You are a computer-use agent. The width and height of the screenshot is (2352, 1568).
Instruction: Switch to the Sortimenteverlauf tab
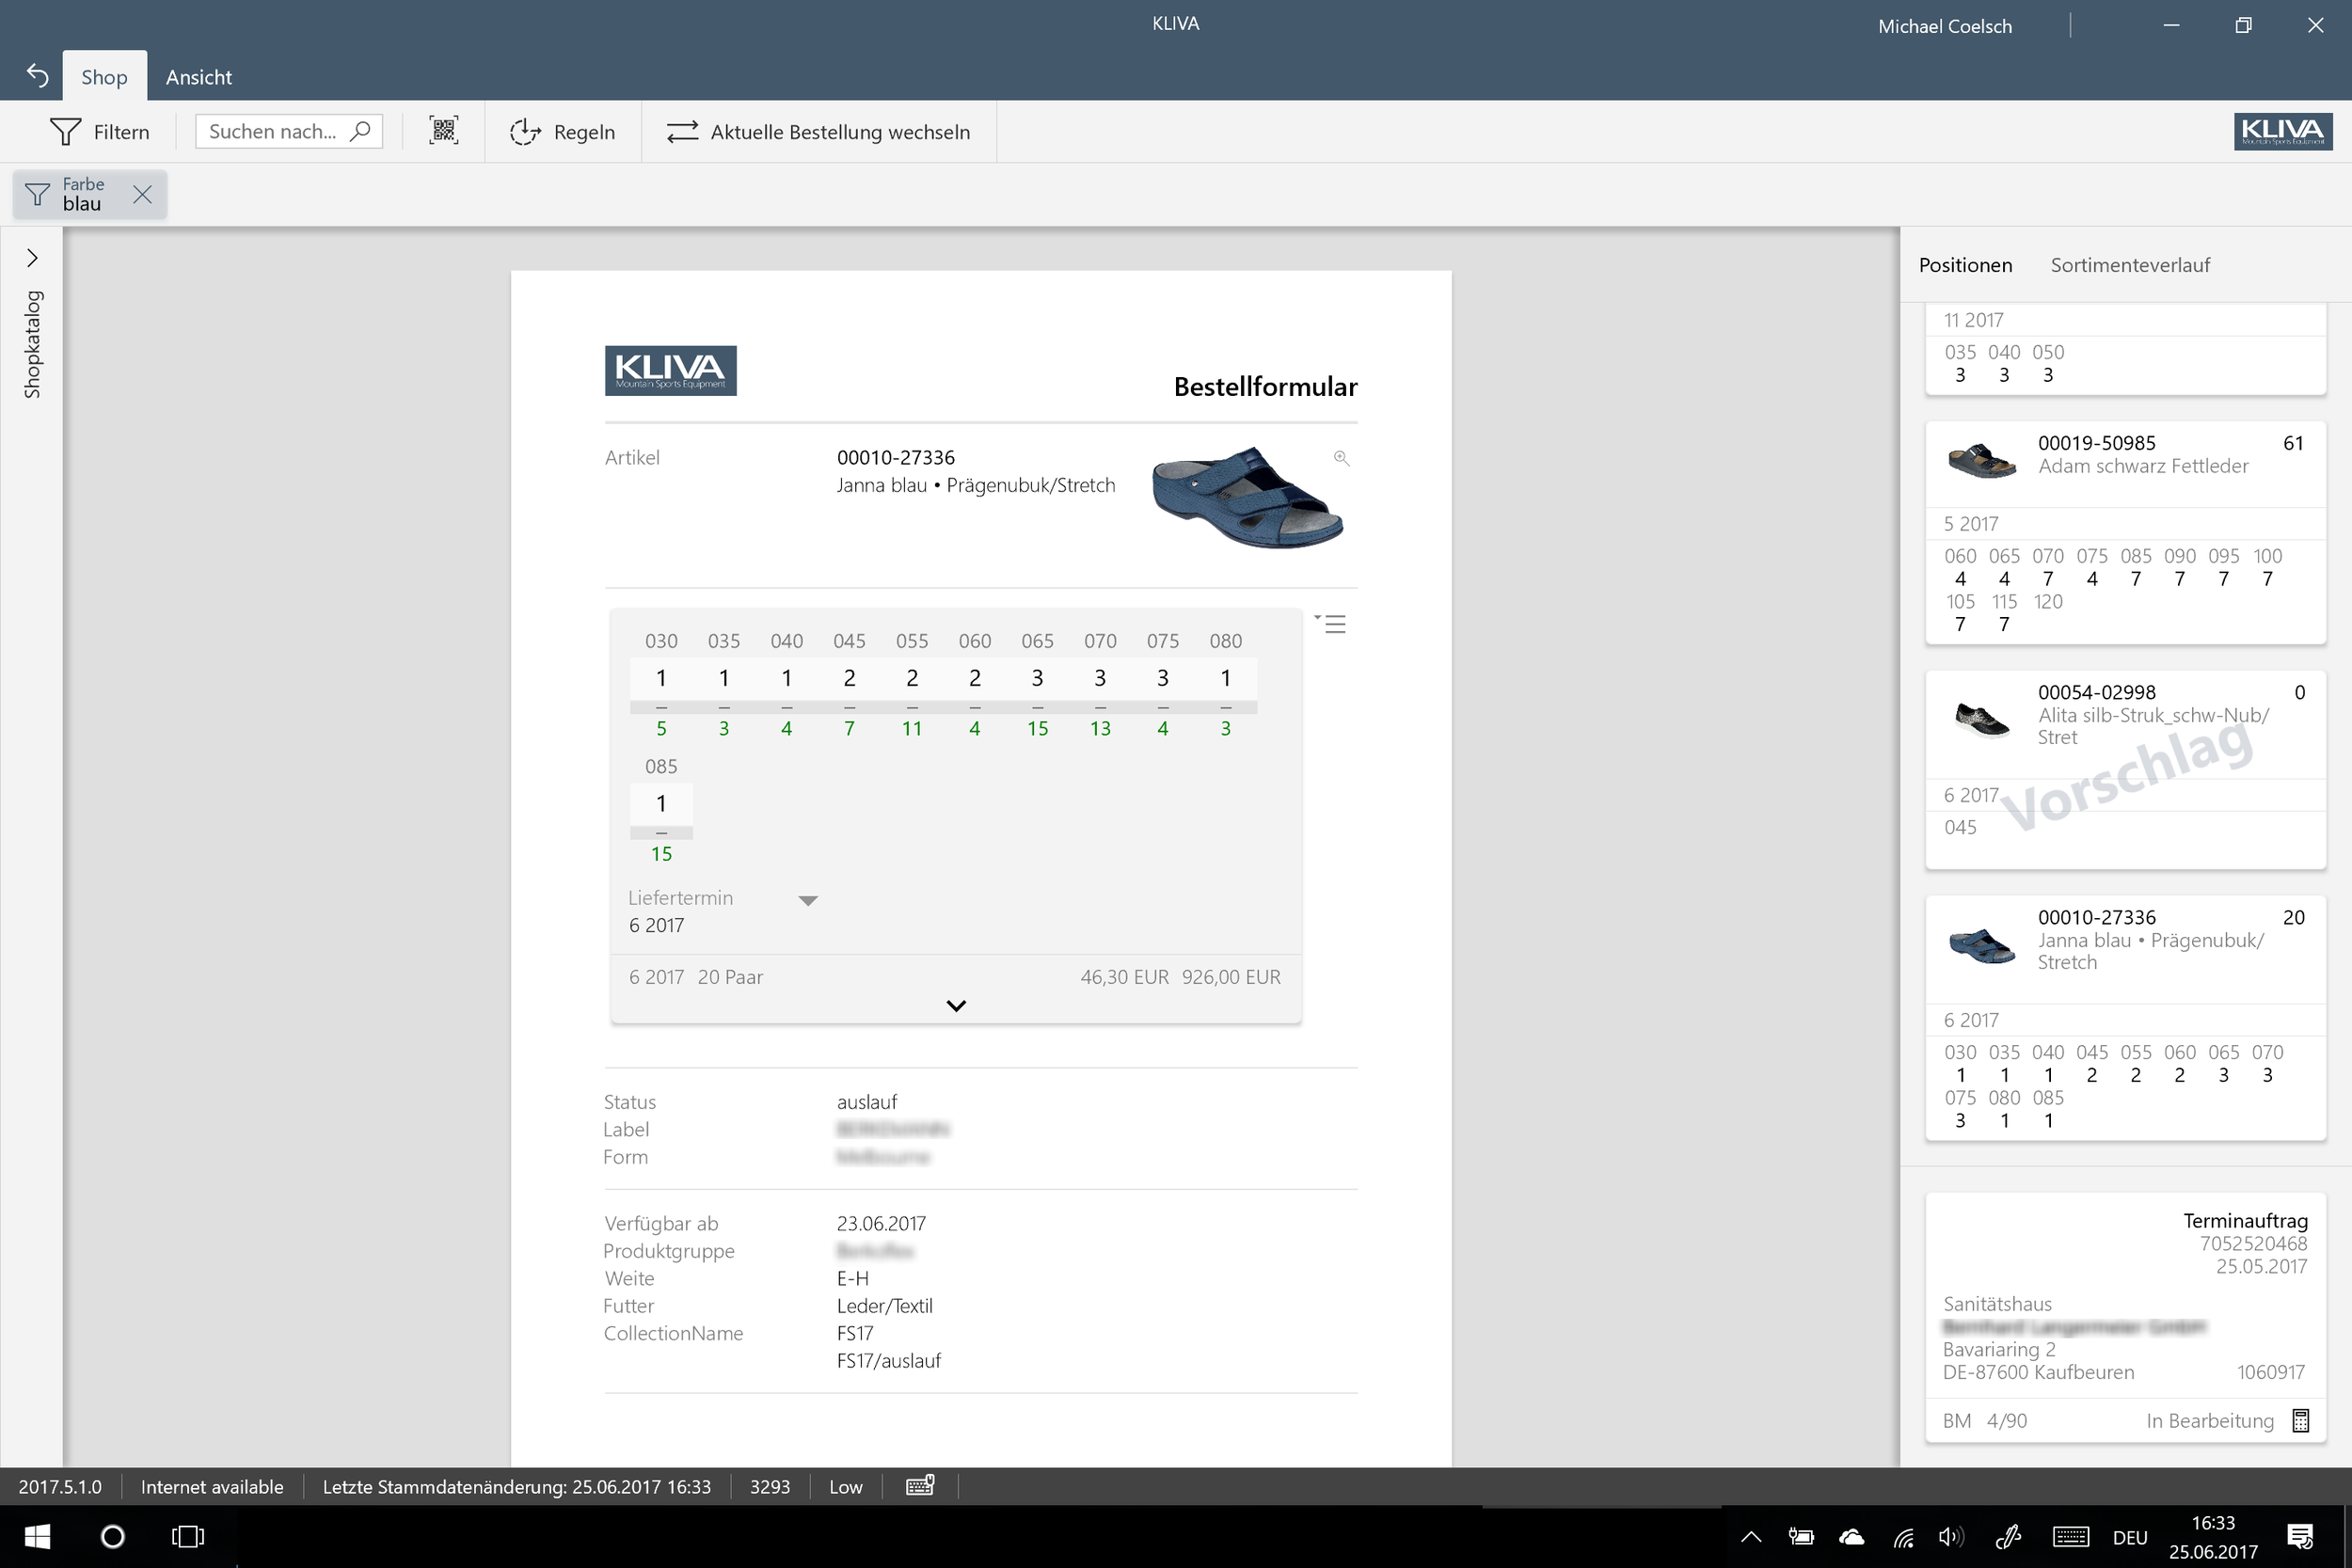(x=2130, y=265)
